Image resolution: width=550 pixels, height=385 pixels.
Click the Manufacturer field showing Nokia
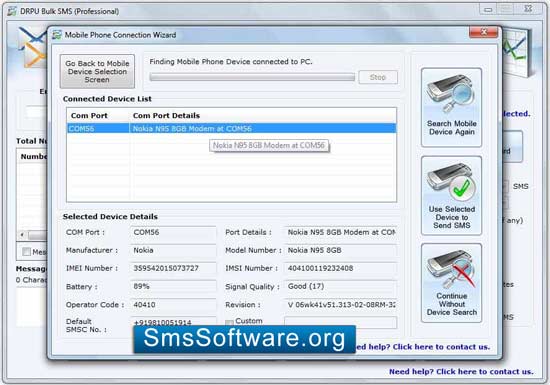(173, 250)
